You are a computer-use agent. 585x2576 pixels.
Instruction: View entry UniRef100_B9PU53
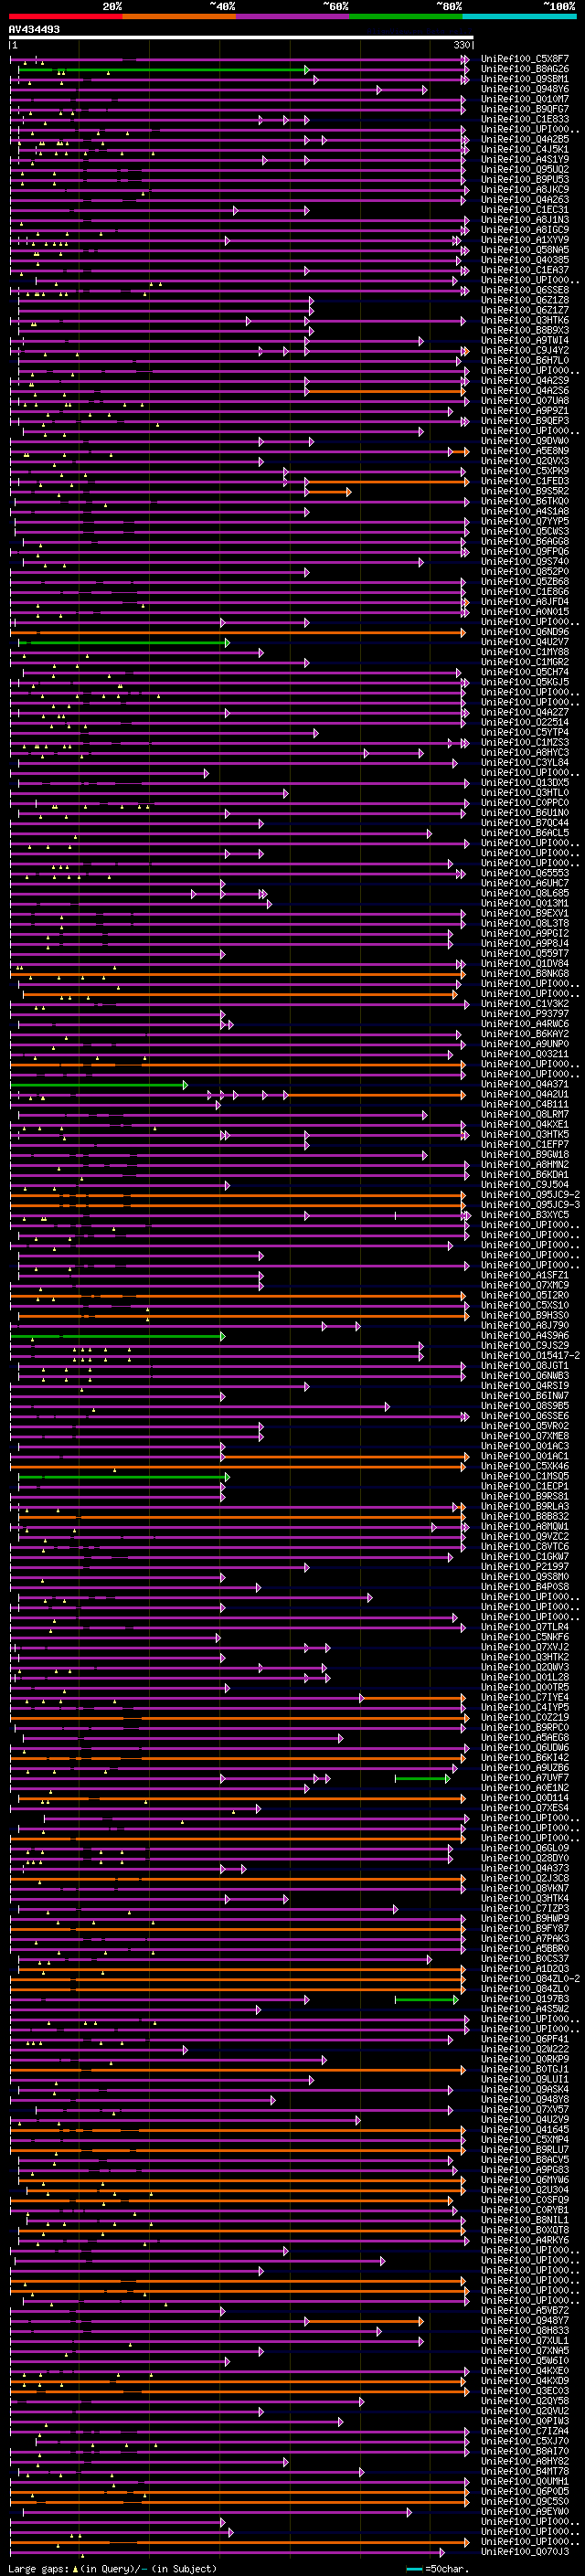pyautogui.click(x=525, y=180)
